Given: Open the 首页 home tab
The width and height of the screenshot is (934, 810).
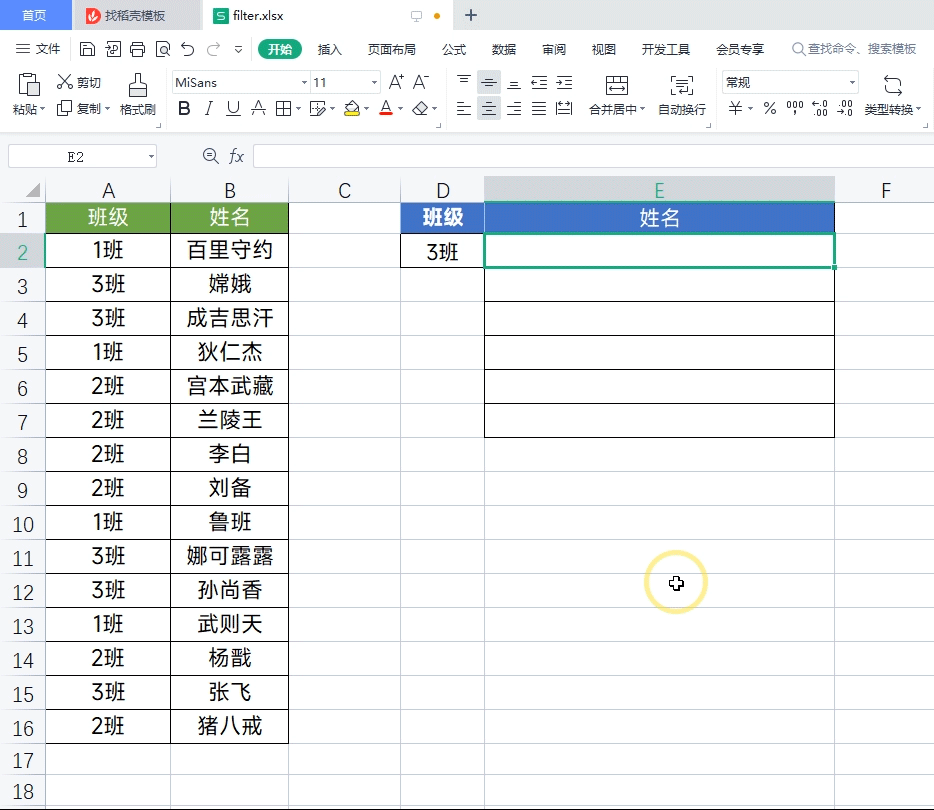Looking at the screenshot, I should pos(35,15).
